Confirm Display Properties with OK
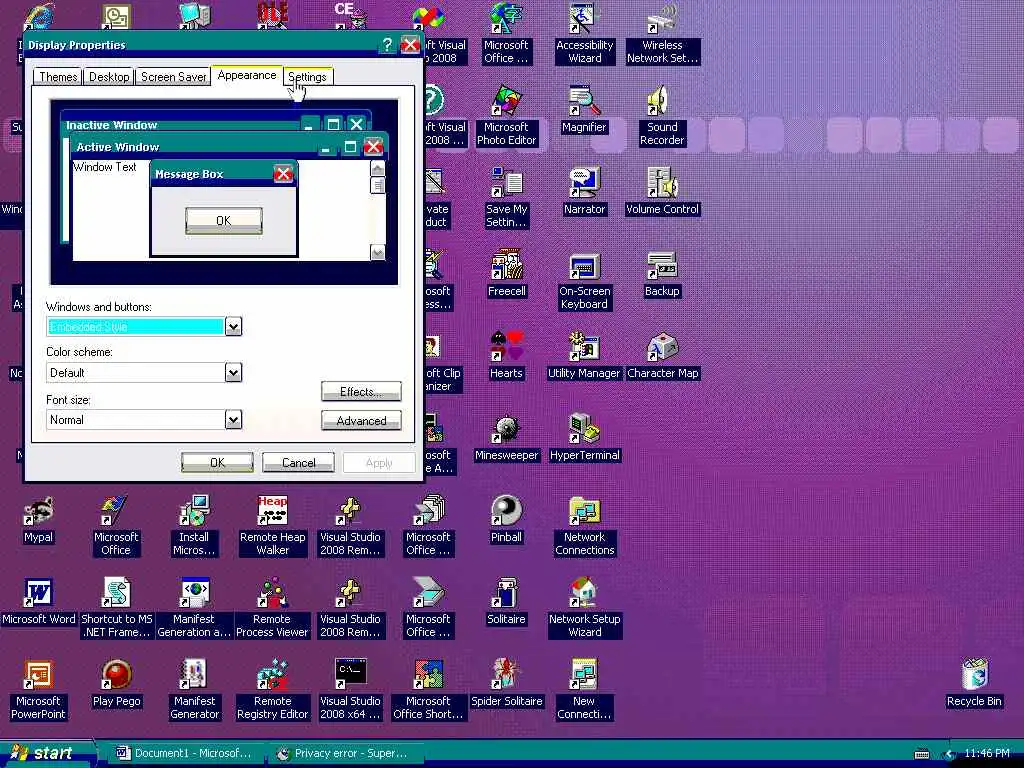Image resolution: width=1024 pixels, height=768 pixels. (217, 462)
